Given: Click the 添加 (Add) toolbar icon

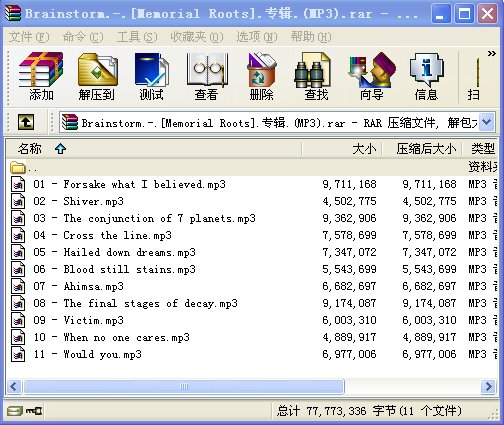Looking at the screenshot, I should [41, 76].
